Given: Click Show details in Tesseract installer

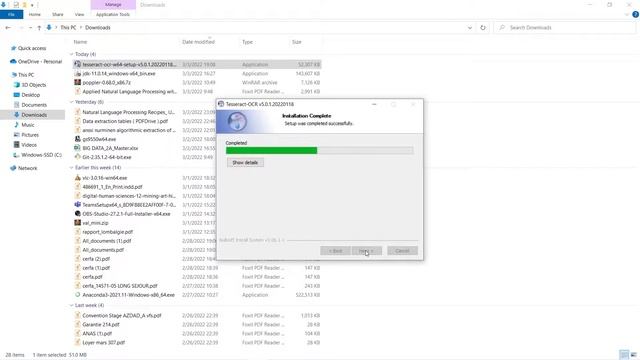Looking at the screenshot, I should [245, 162].
